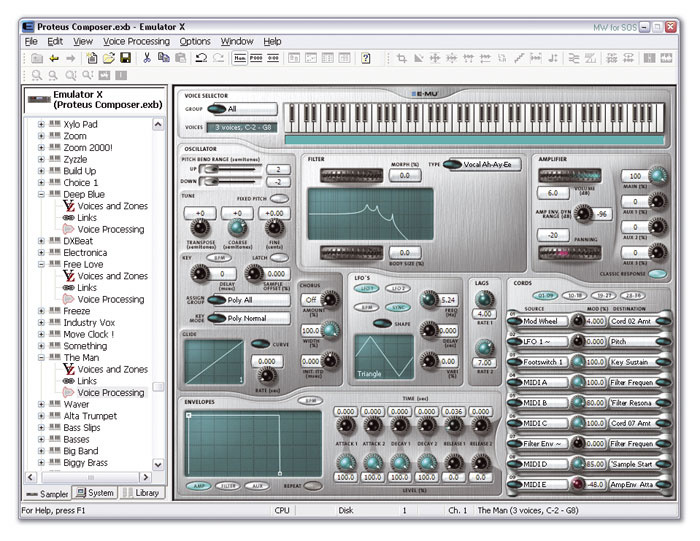The width and height of the screenshot is (700, 541).
Task: Select the LFO 2 button
Action: click(x=398, y=290)
